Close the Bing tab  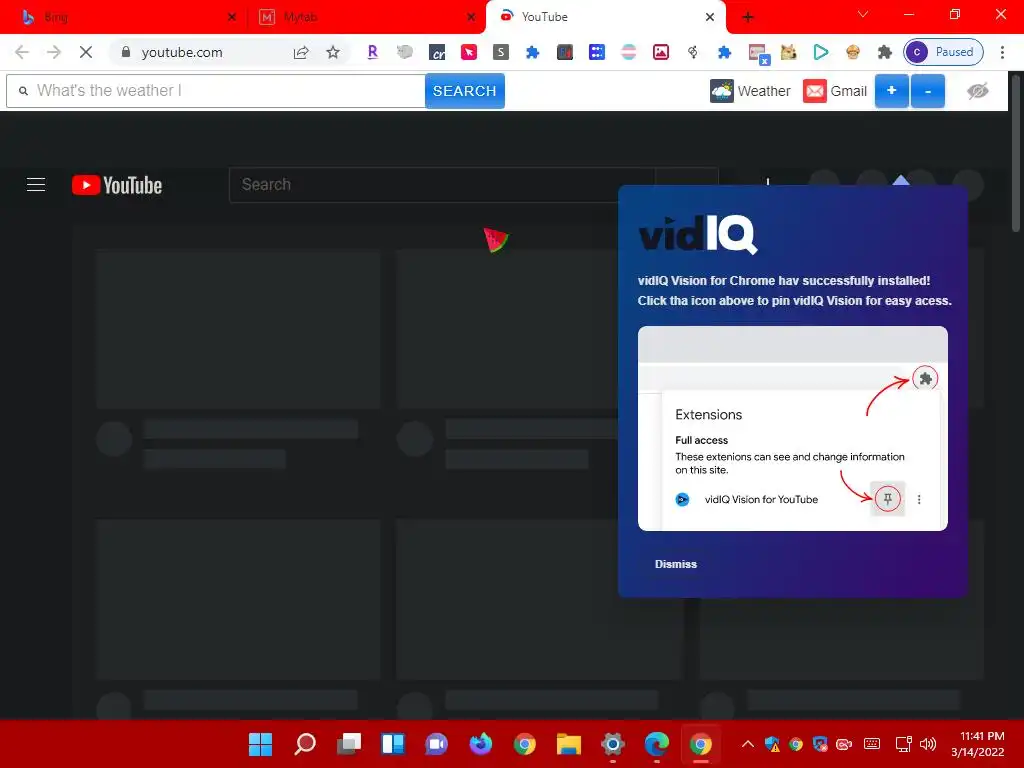tap(232, 17)
